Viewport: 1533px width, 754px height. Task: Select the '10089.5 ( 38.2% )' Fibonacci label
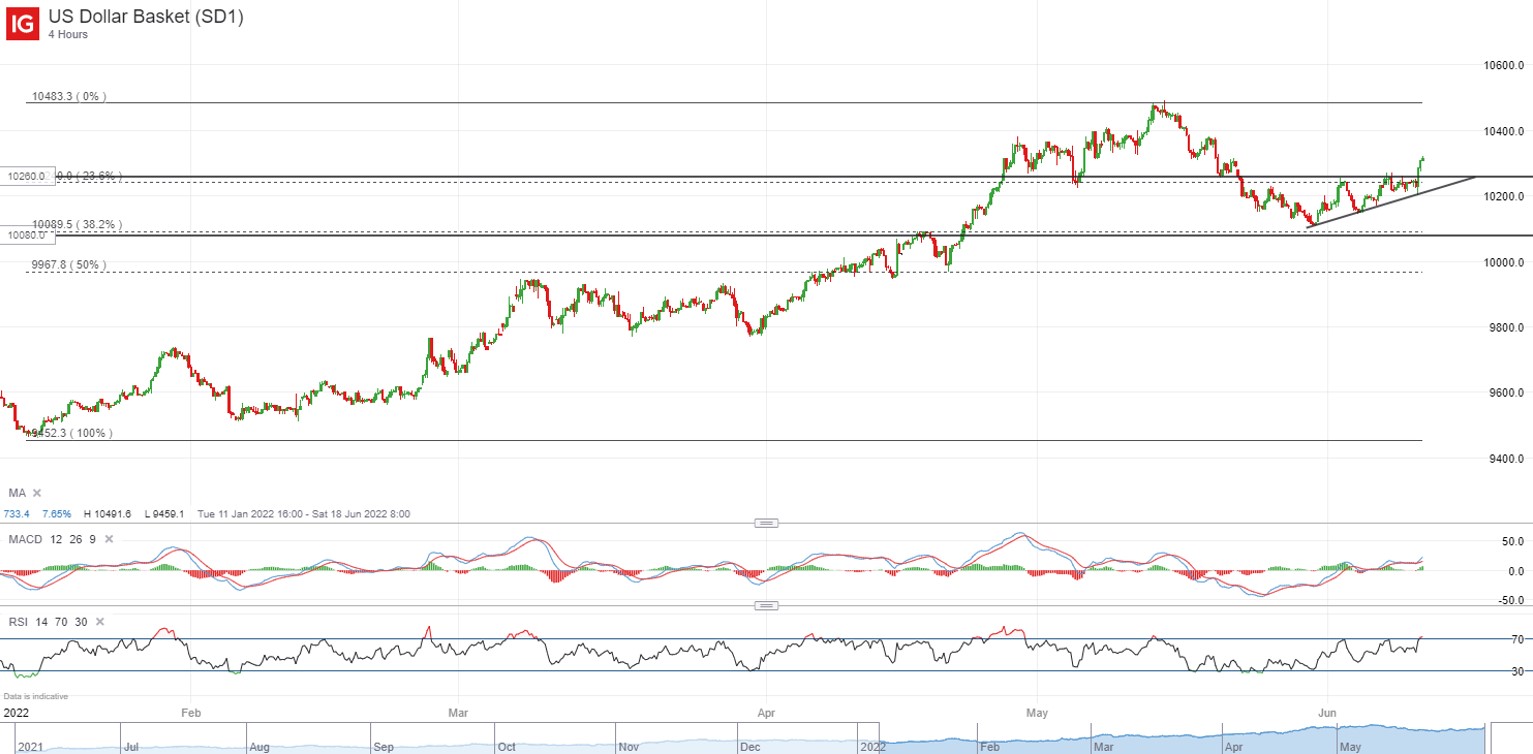[x=76, y=225]
